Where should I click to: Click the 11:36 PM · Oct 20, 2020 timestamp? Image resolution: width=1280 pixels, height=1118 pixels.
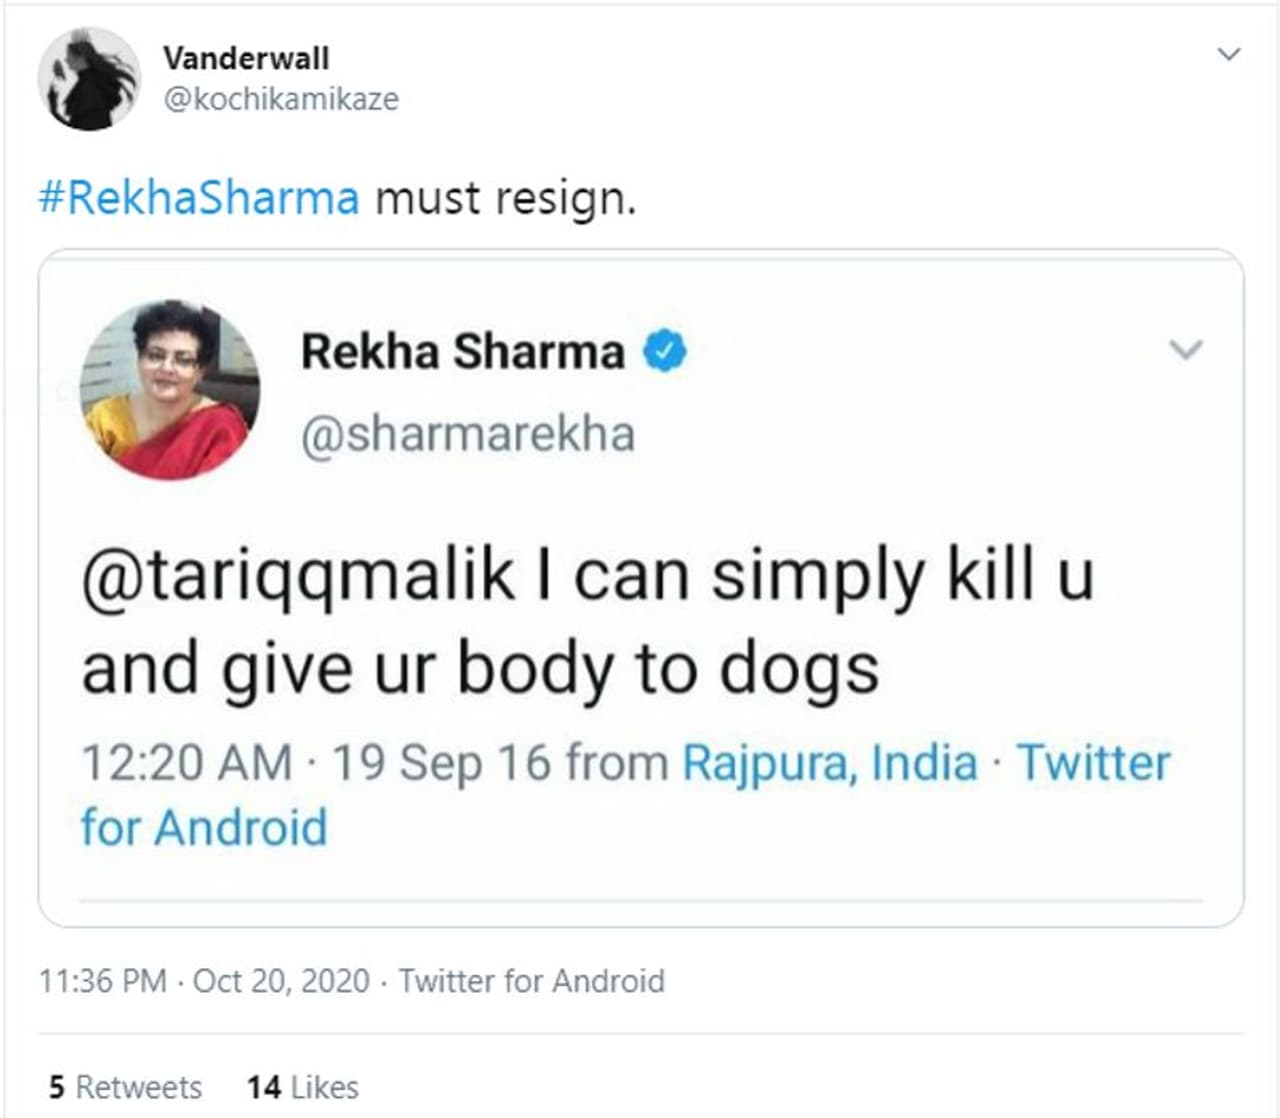(x=204, y=981)
